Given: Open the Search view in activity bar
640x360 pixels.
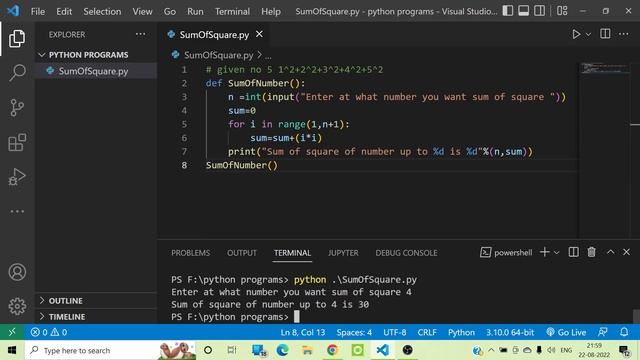Looking at the screenshot, I should click(17, 73).
